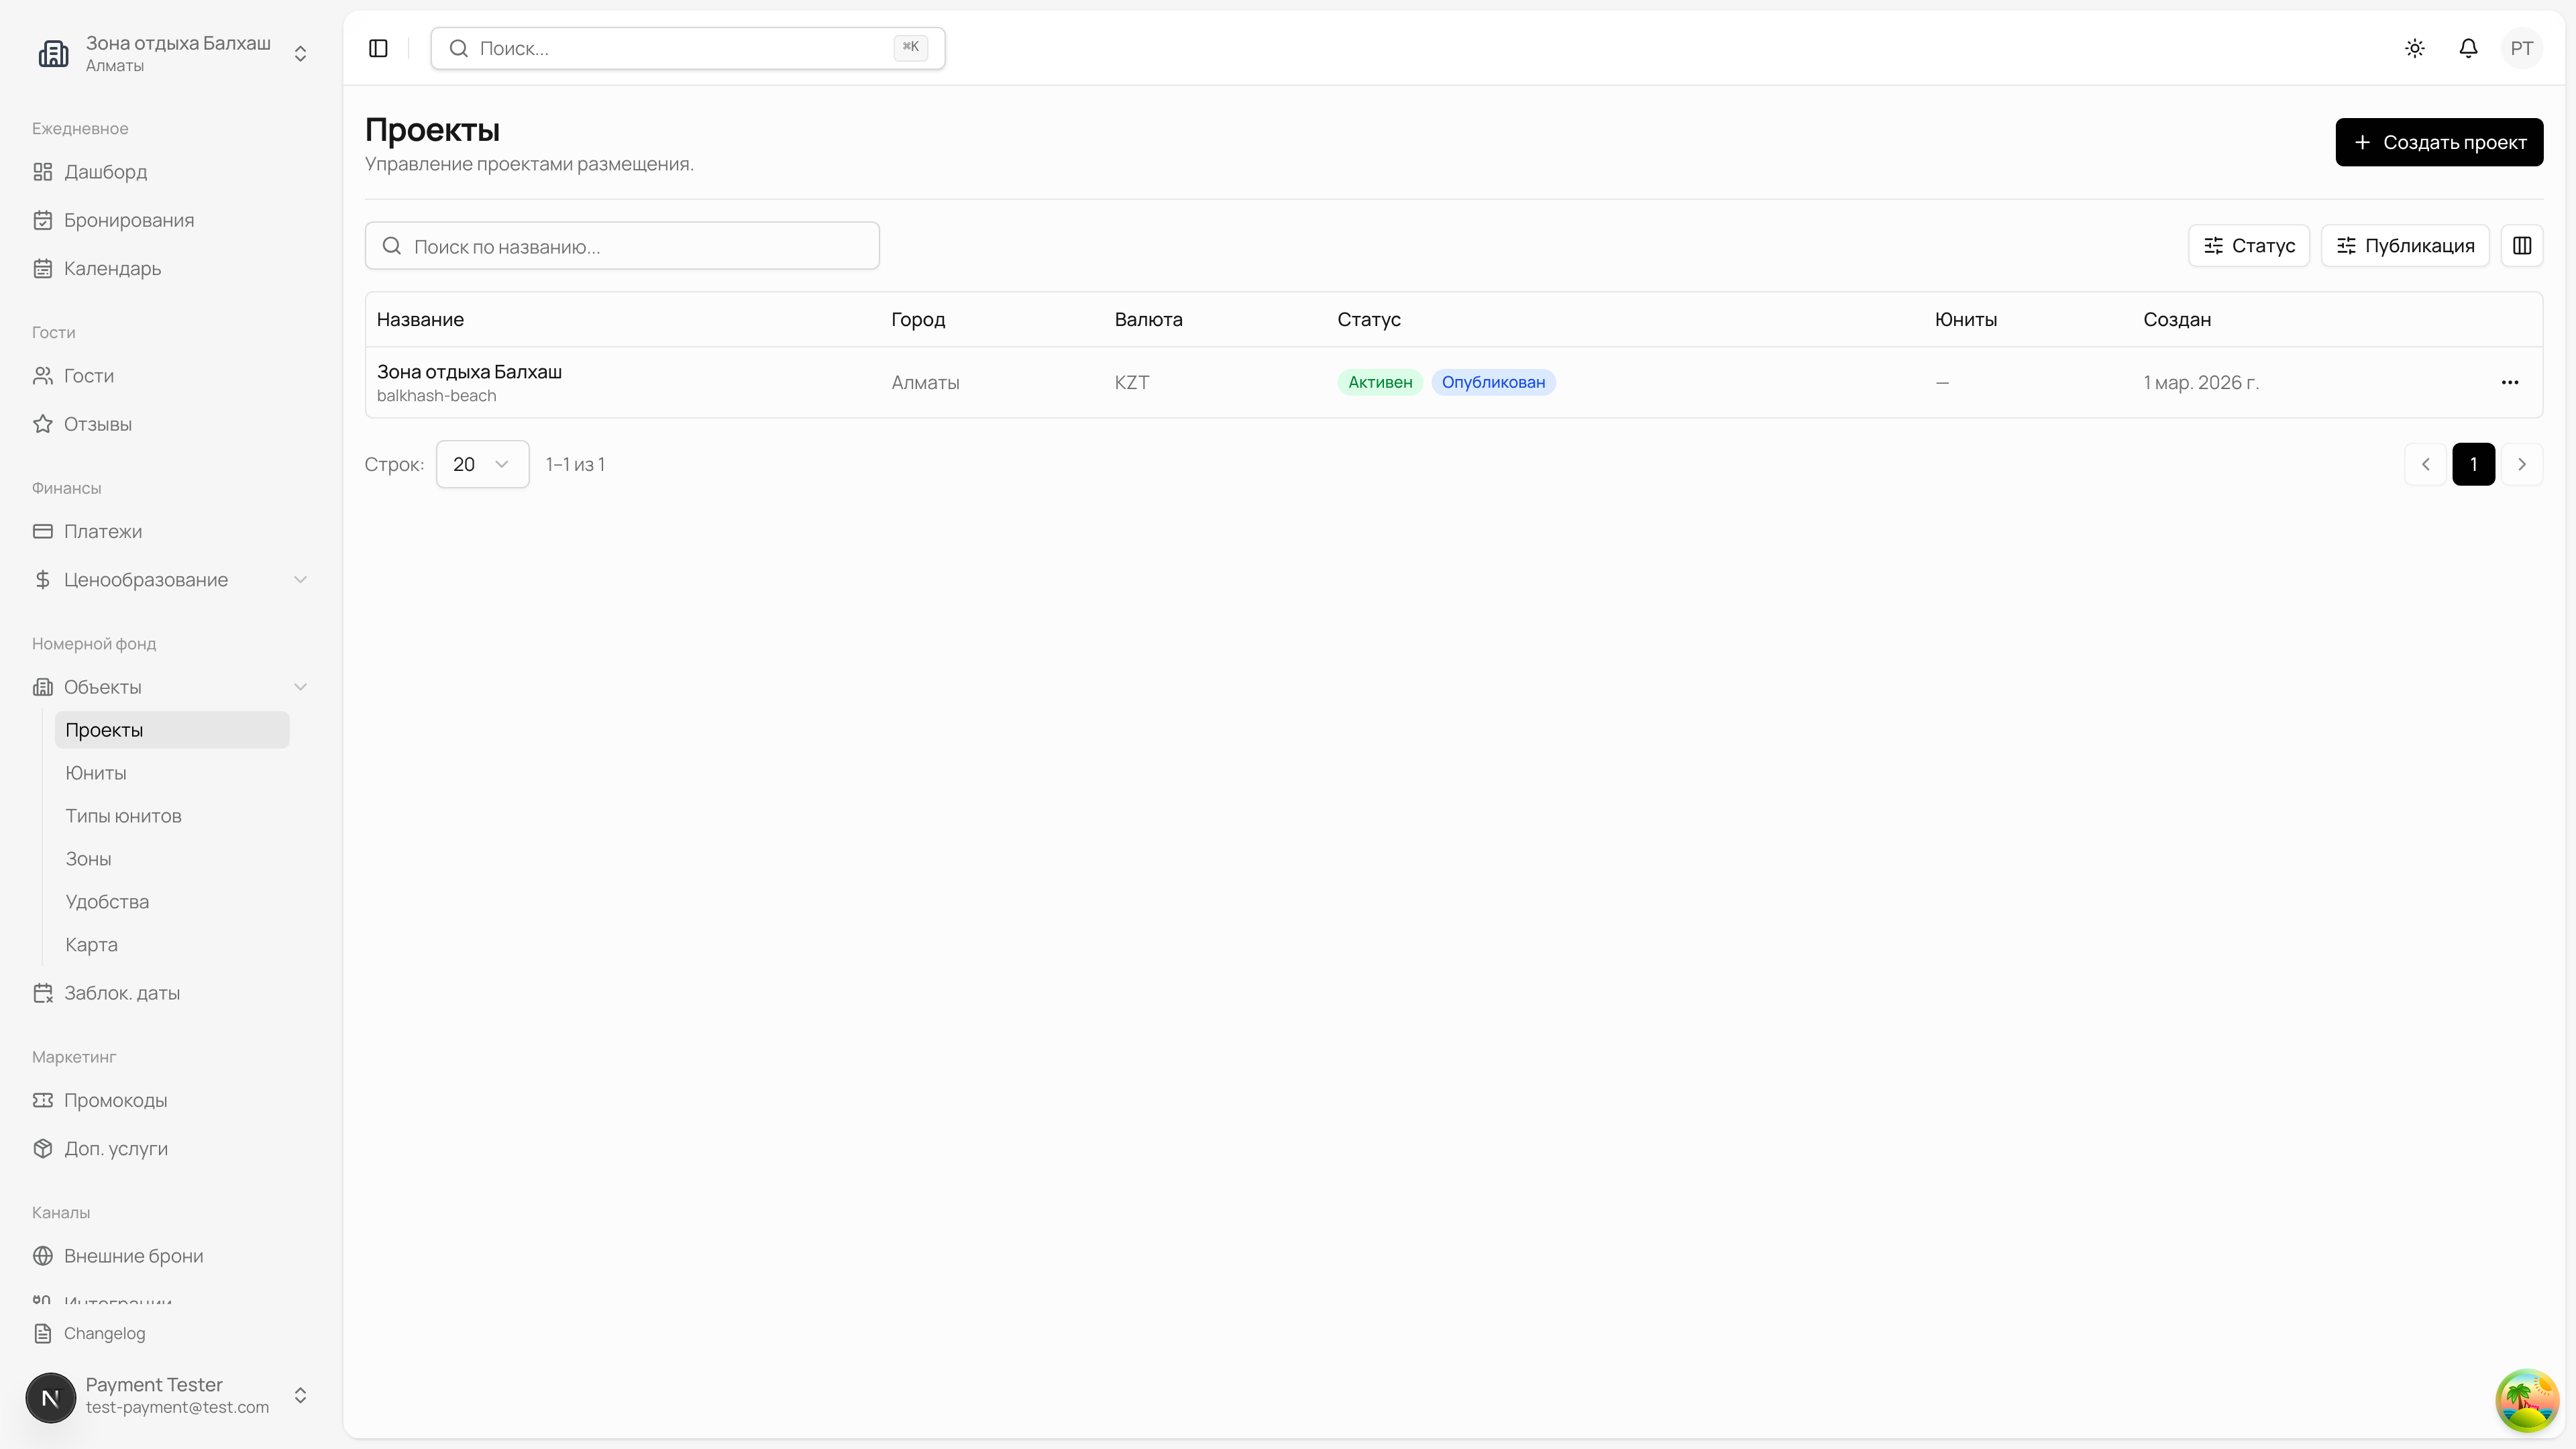This screenshot has height=1449, width=2576.
Task: Click page 1 in pagination
Action: point(2474,463)
